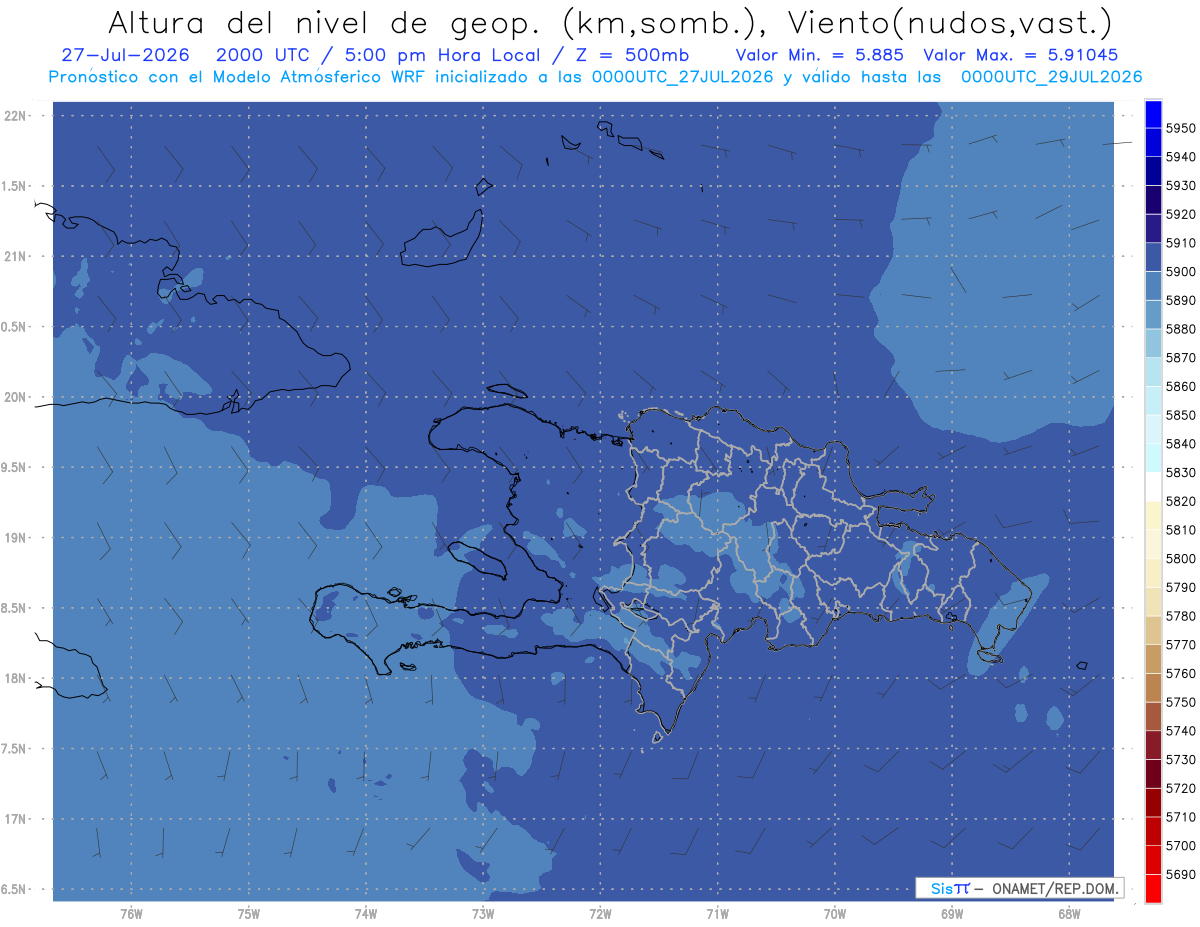This screenshot has width=1200, height=927.
Task: Click the 5750 colorbar label
Action: click(x=1180, y=702)
